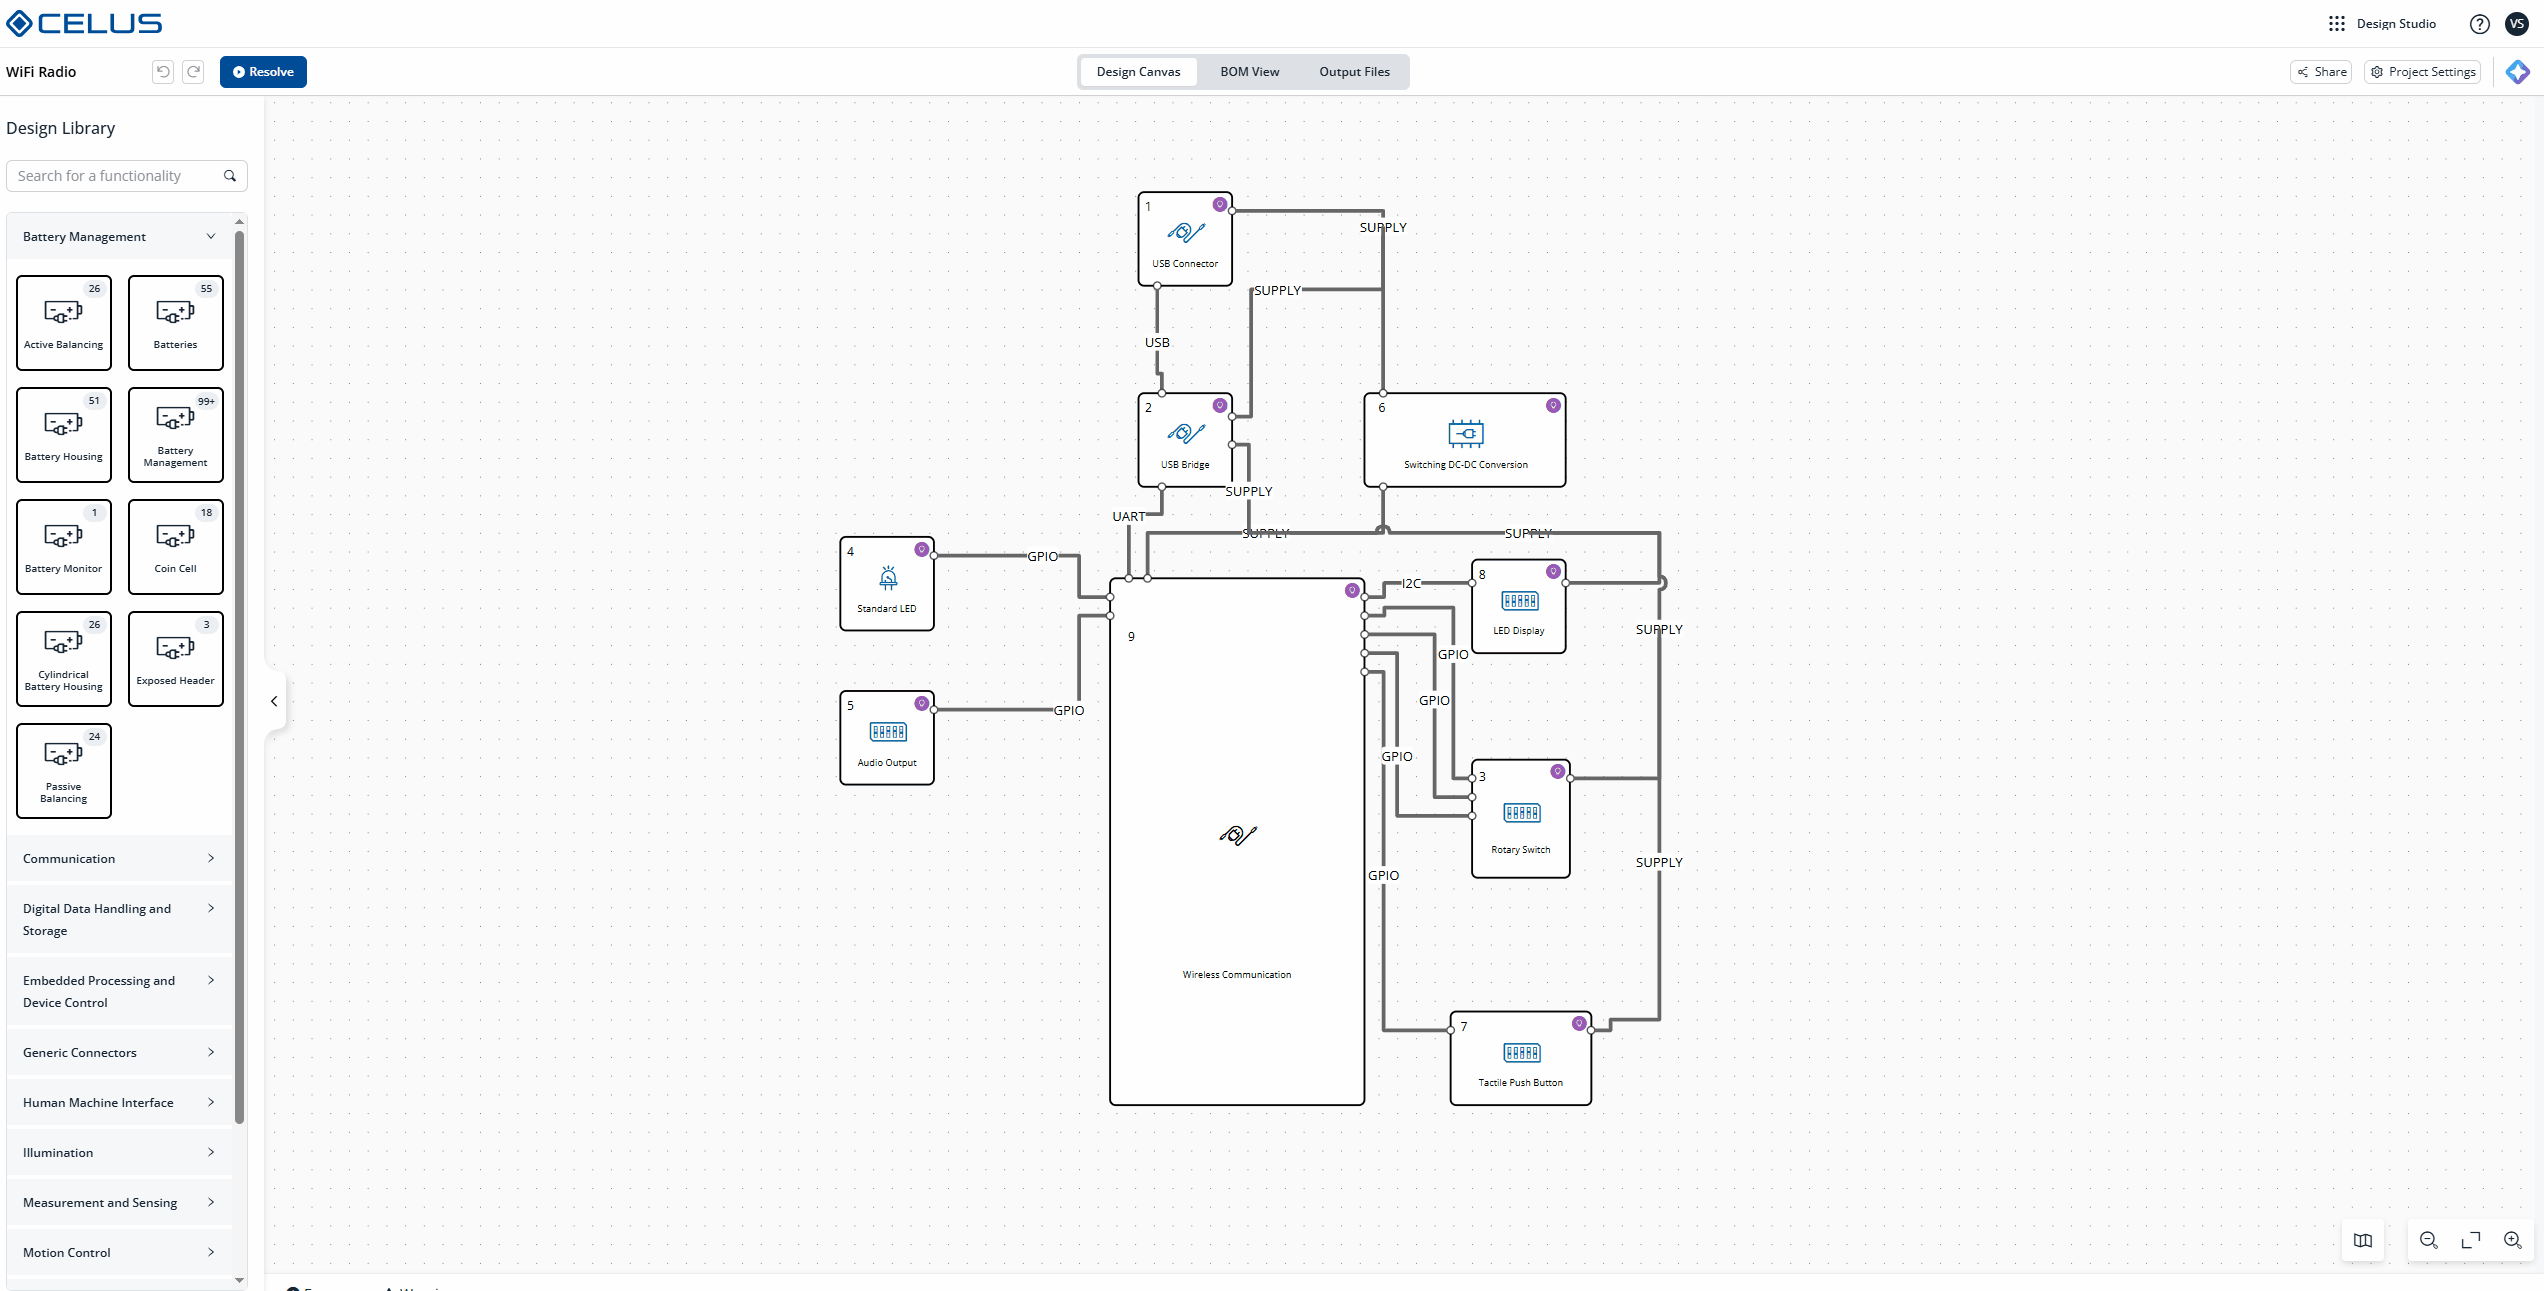Click the blue diamond assistant icon

[2517, 72]
